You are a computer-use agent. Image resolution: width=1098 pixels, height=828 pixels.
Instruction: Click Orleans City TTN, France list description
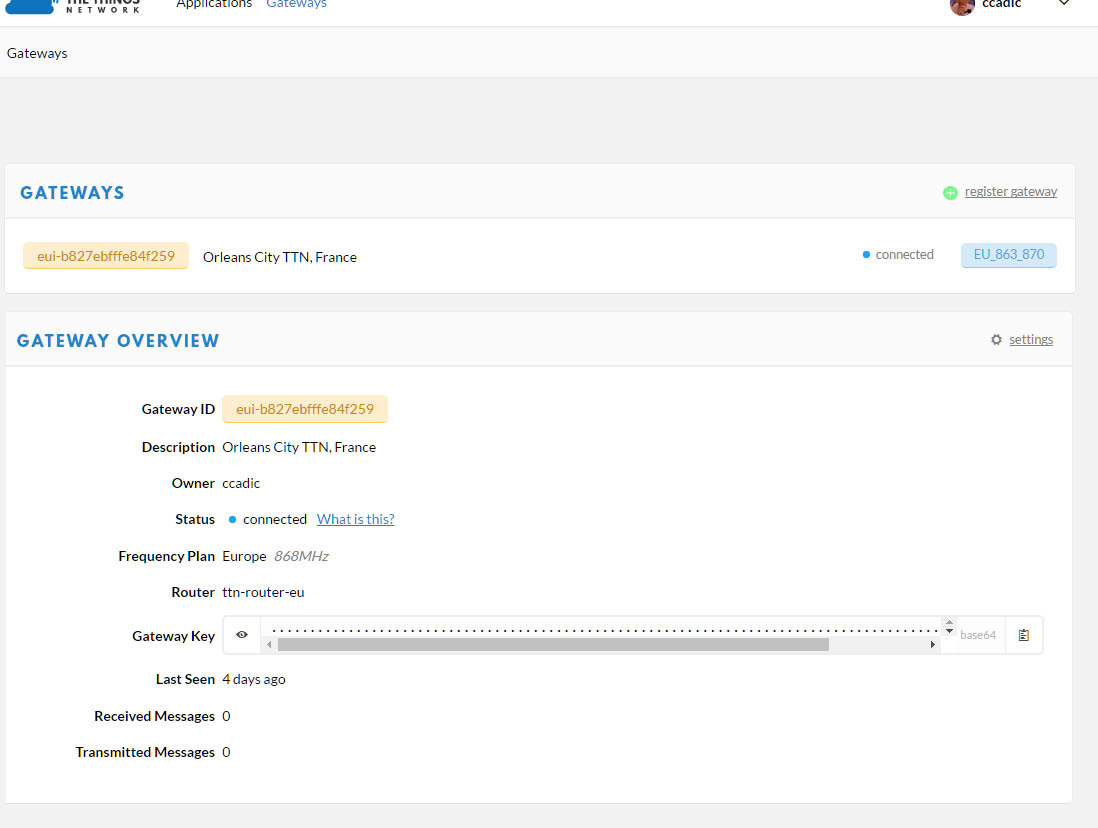[279, 257]
